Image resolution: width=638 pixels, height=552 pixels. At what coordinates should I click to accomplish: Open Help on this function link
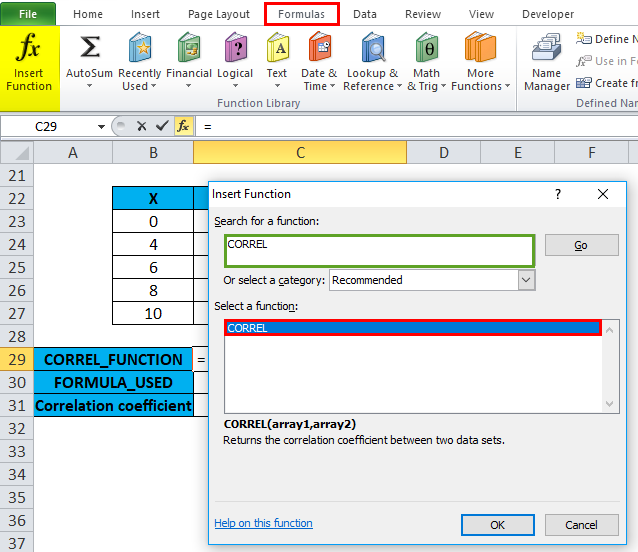(263, 523)
